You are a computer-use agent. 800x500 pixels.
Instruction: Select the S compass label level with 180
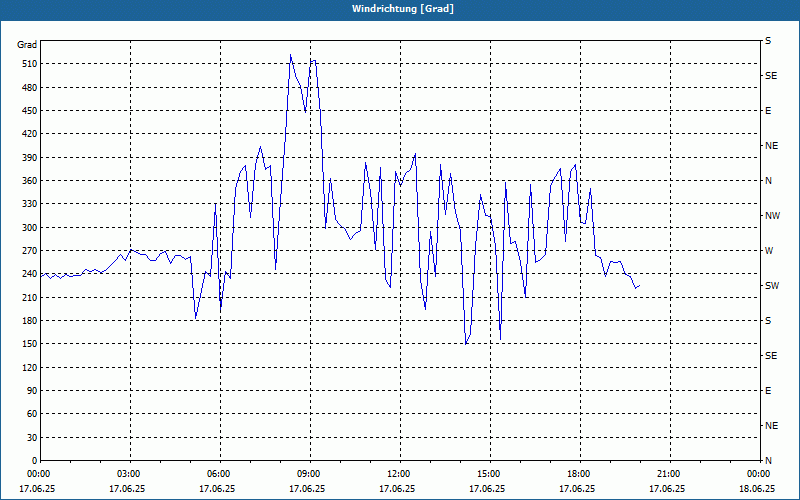click(768, 321)
